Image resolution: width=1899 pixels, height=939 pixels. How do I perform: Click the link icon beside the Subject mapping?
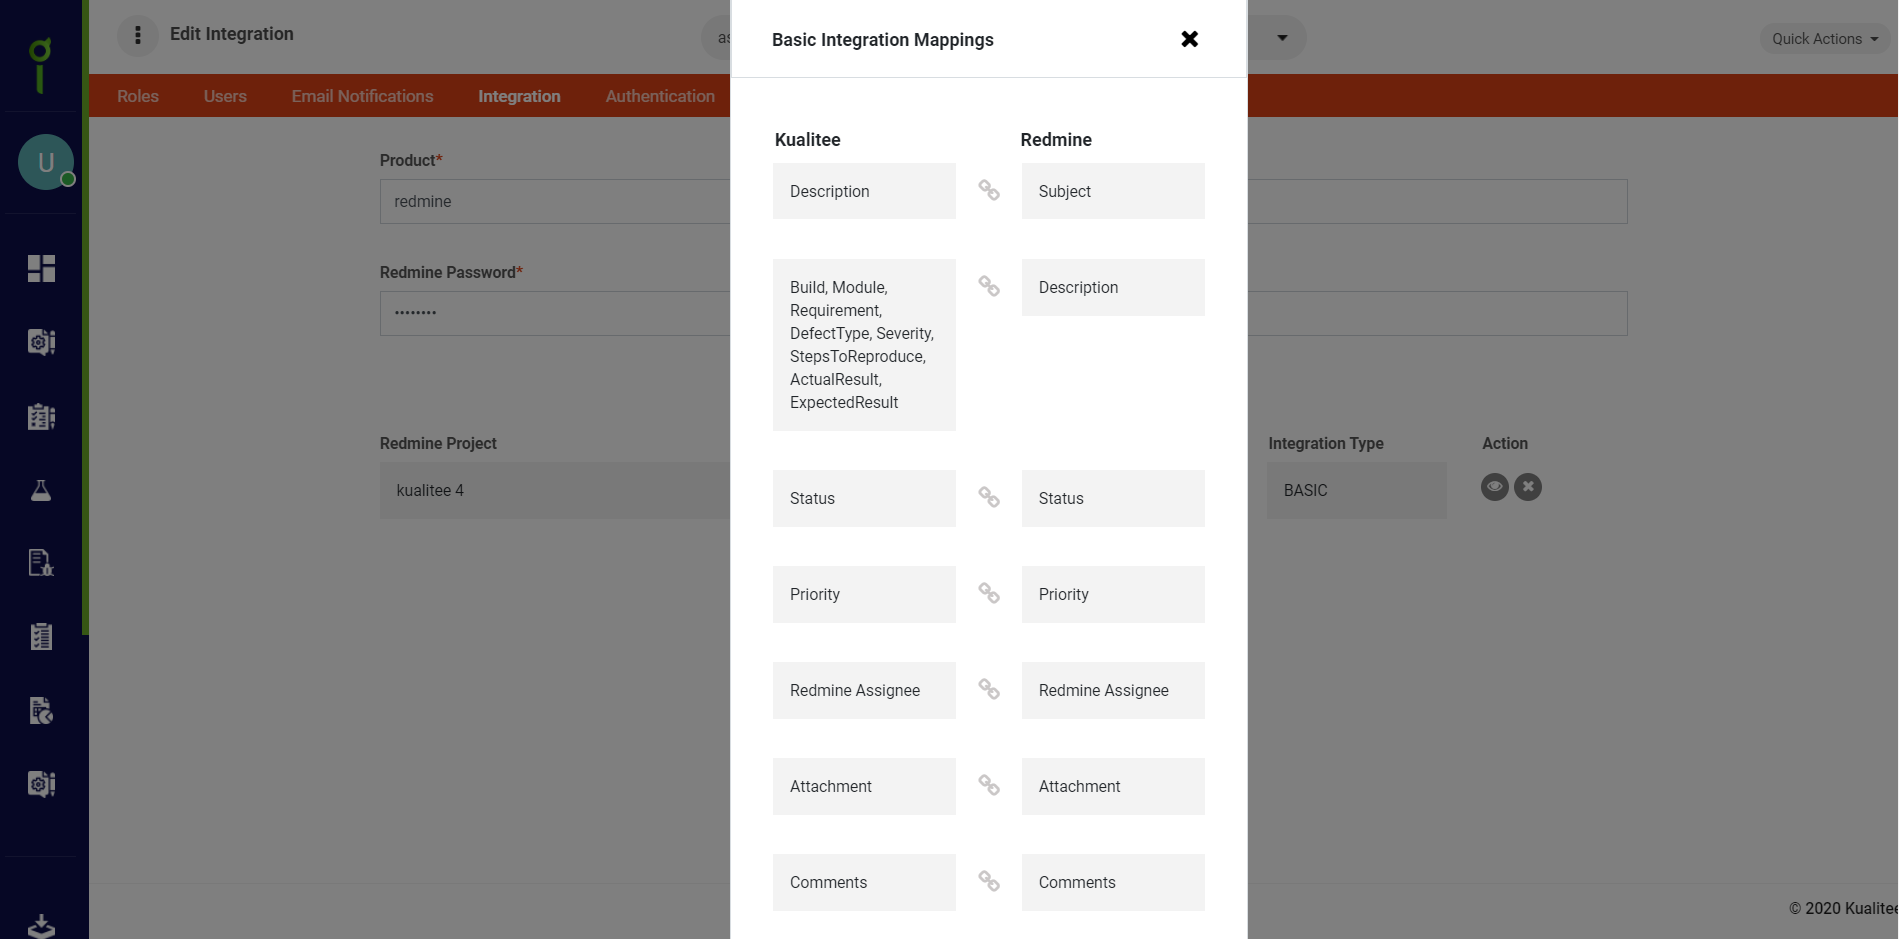(989, 190)
